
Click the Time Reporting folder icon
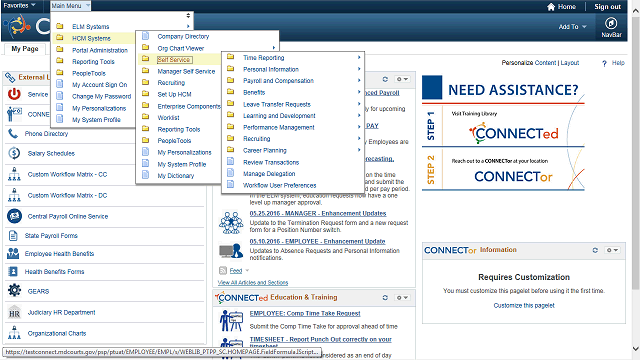click(x=231, y=57)
